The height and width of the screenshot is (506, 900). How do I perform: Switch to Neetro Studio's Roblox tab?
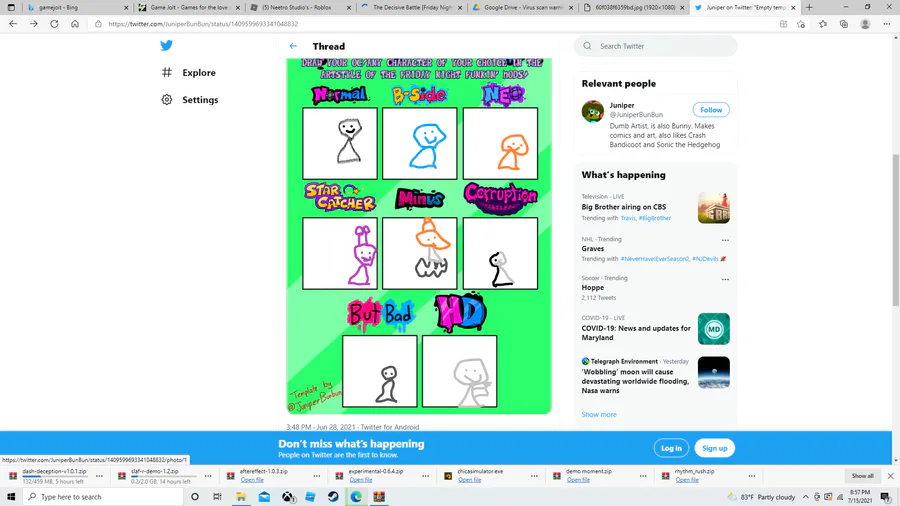[300, 7]
